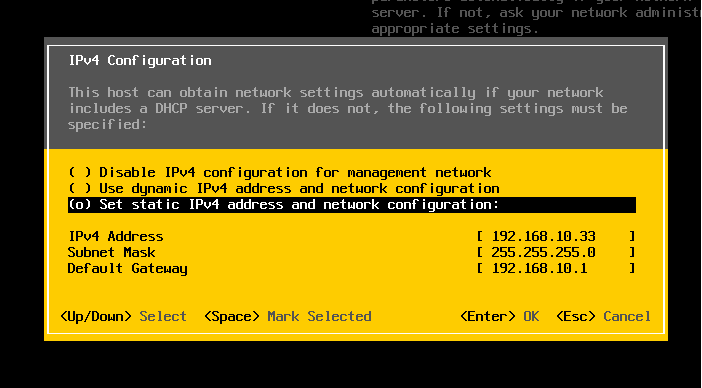Click the Subnet Mask label
The height and width of the screenshot is (388, 702).
coord(111,252)
